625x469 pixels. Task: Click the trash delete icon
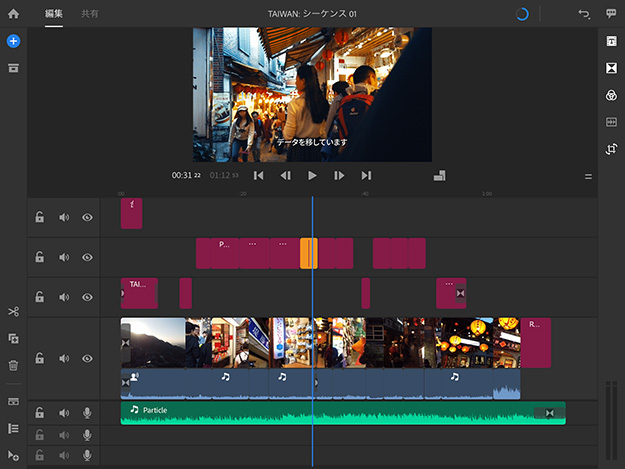click(13, 366)
